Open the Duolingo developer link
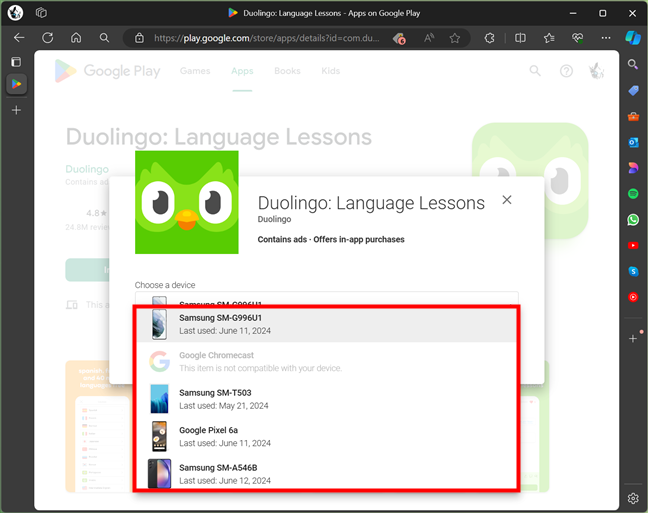 tap(87, 169)
